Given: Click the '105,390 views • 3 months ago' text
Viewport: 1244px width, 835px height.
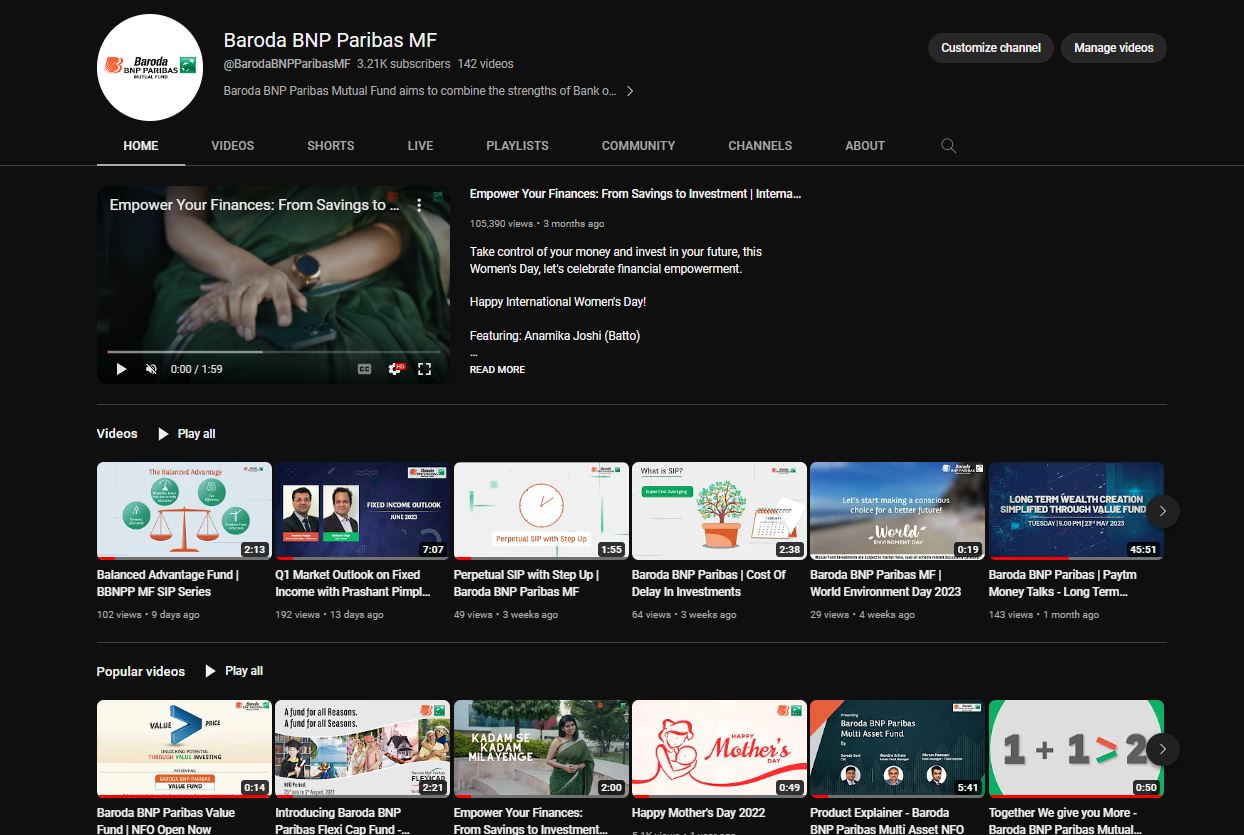Looking at the screenshot, I should [537, 224].
